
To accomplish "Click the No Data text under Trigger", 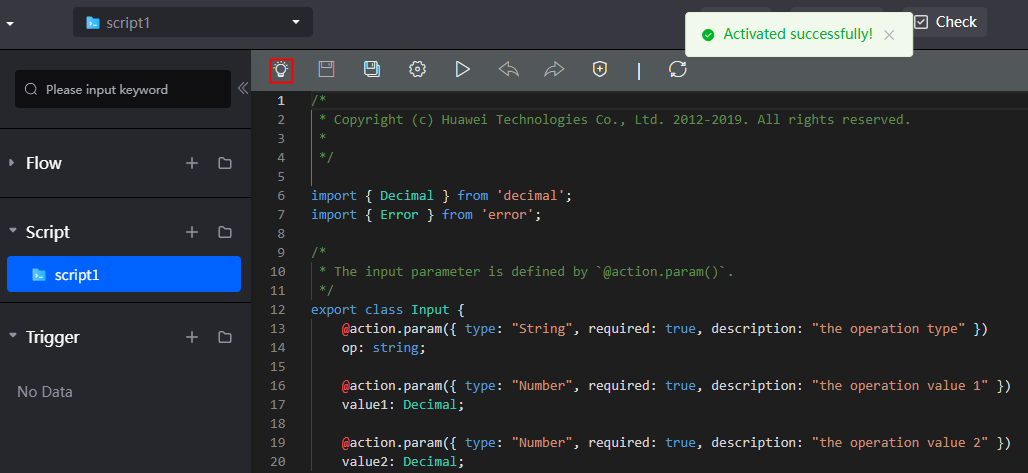I will 45,392.
